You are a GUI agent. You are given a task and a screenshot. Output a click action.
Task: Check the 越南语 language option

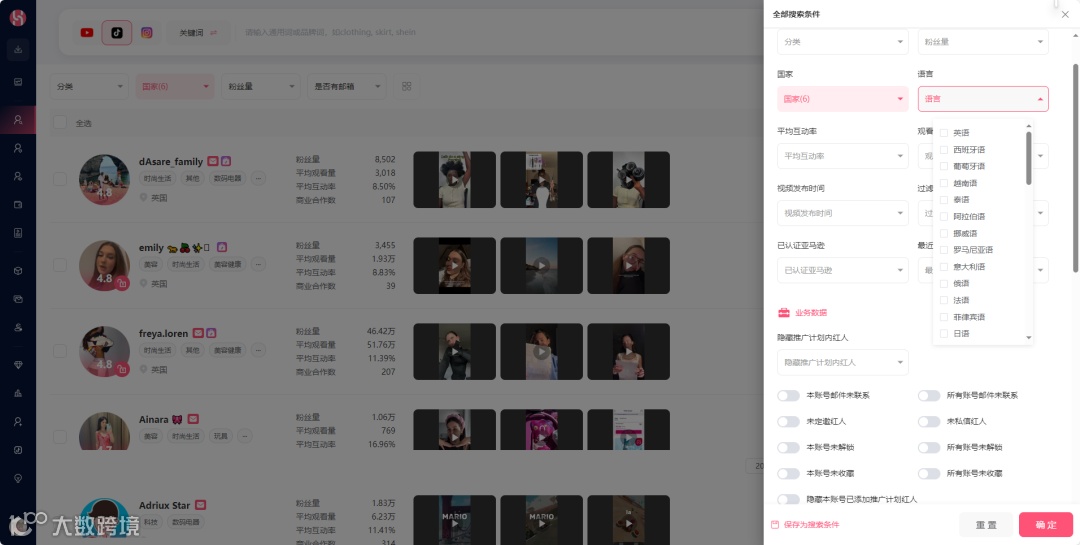coord(944,183)
